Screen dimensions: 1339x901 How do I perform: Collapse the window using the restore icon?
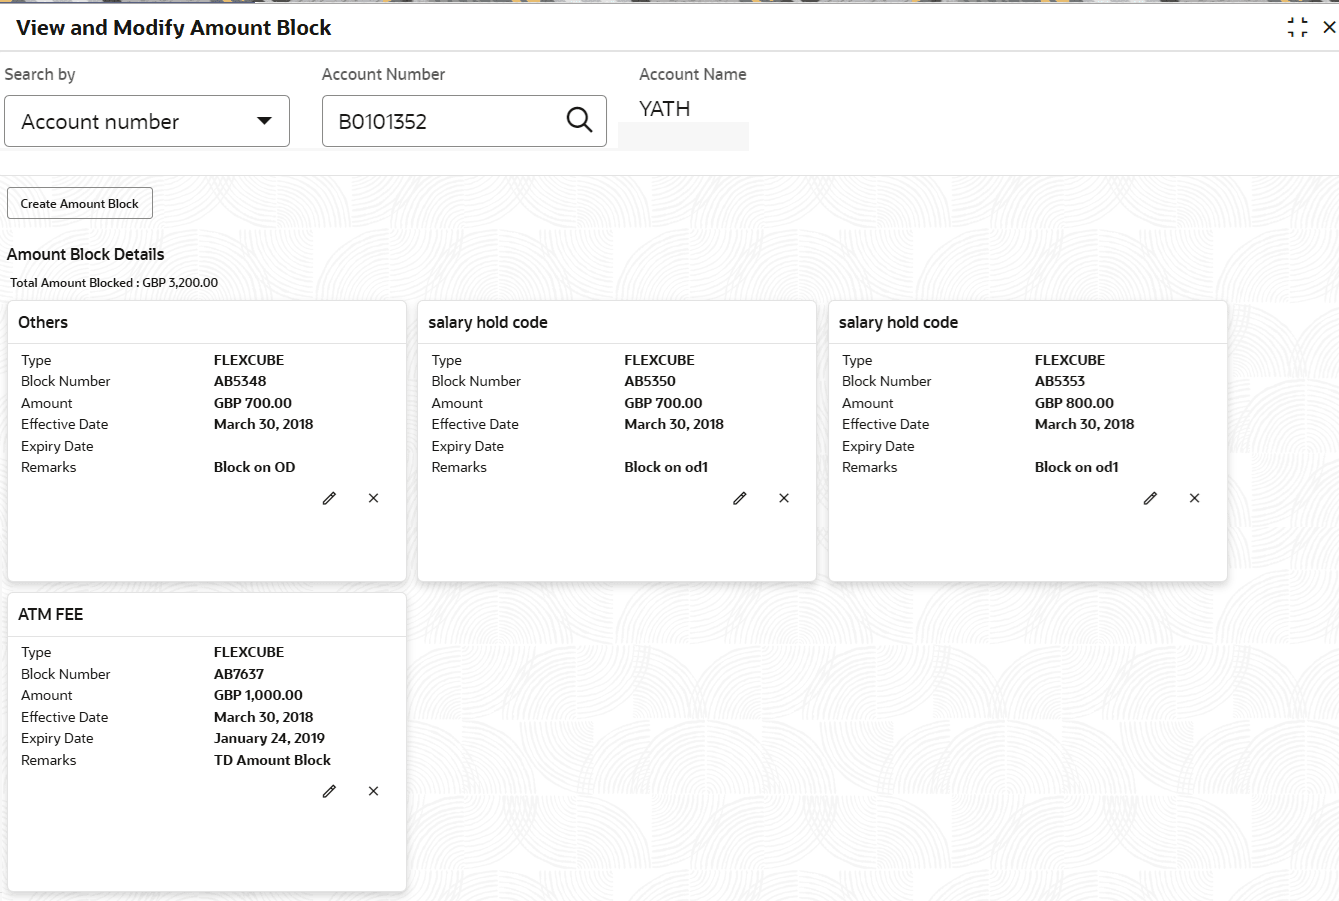click(1297, 28)
